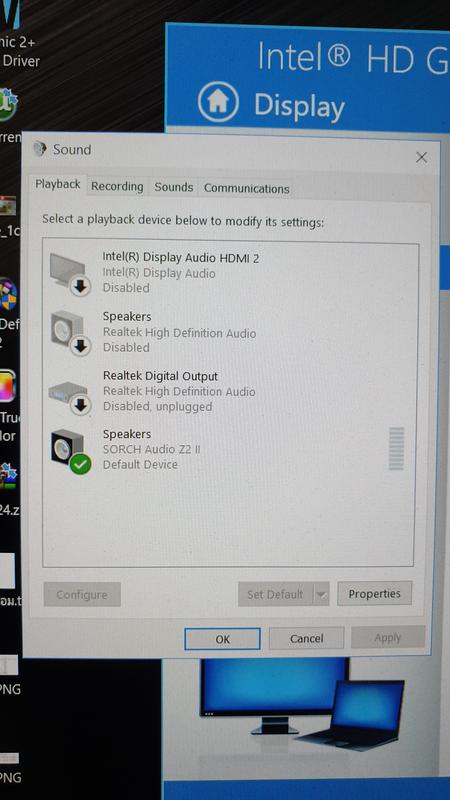Click the volume level meter beside SORCH speakers

(x=396, y=448)
